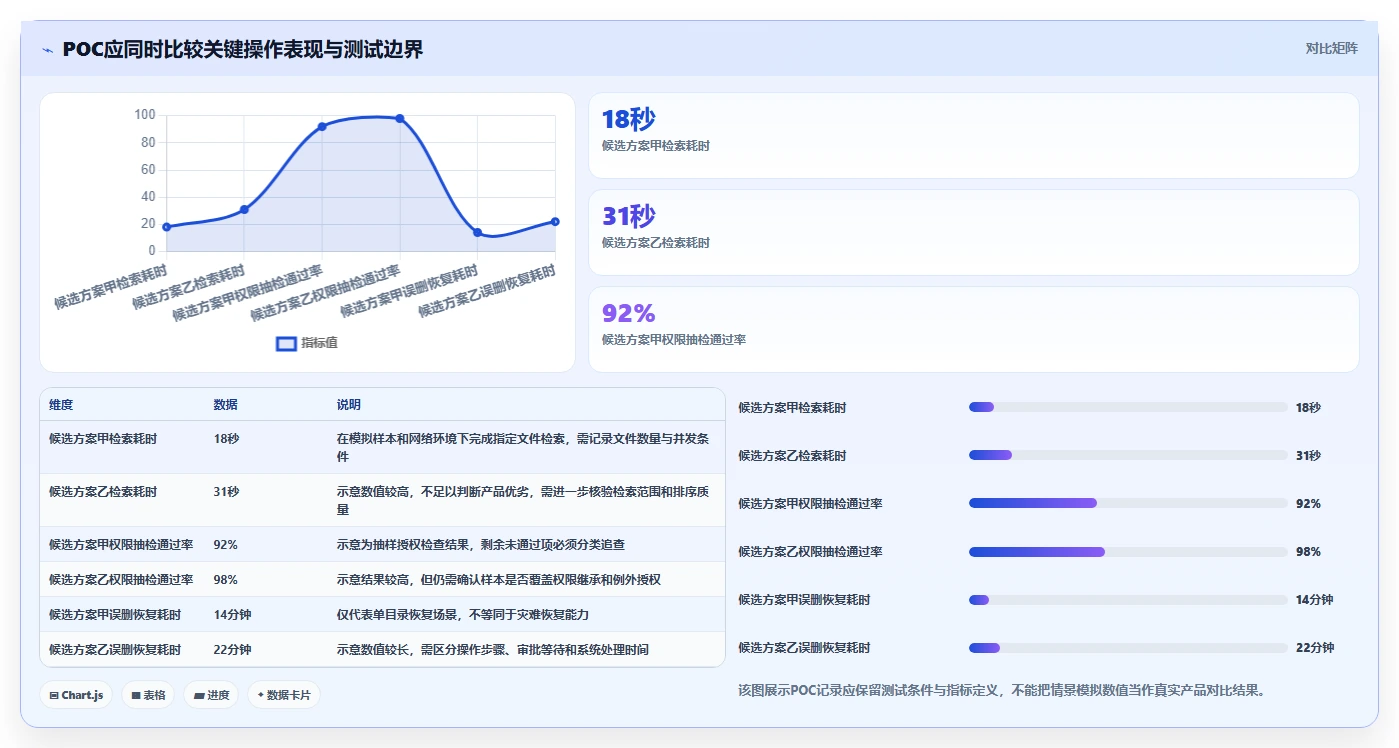Click the progress bar for 候选方案乙误删恢复耗时
The image size is (1399, 748).
pos(1128,647)
